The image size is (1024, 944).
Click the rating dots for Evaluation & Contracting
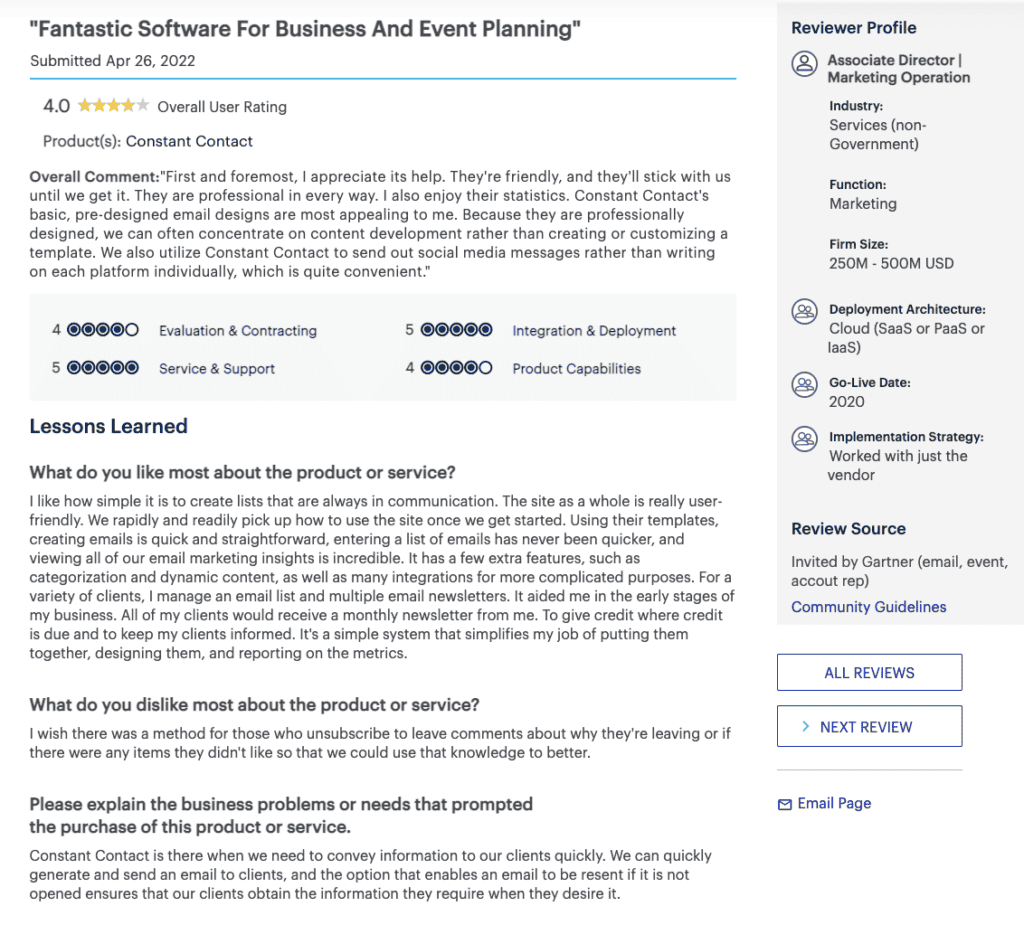tap(103, 329)
